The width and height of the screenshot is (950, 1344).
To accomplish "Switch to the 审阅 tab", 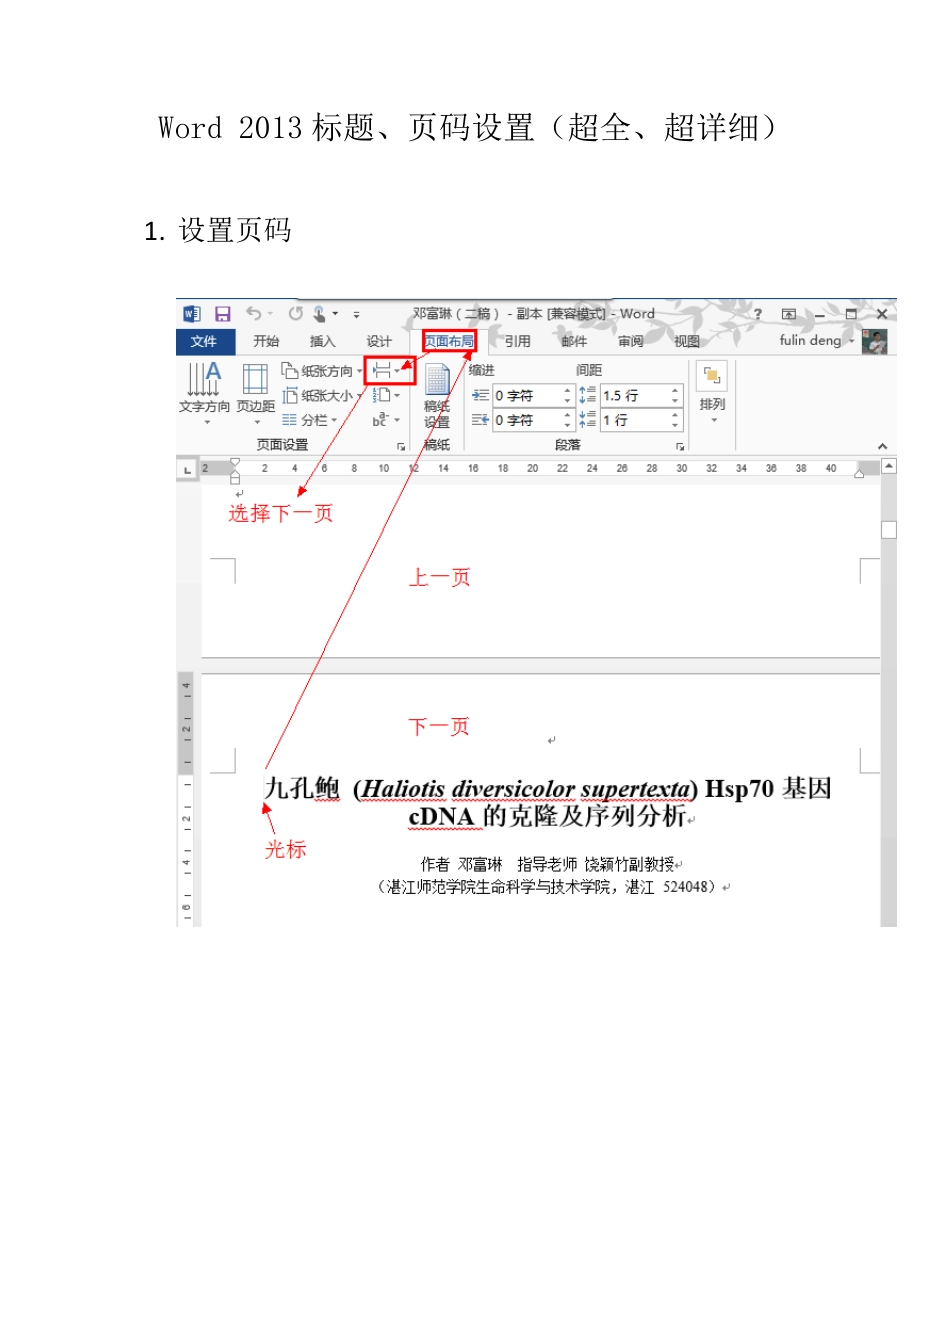I will tap(631, 341).
